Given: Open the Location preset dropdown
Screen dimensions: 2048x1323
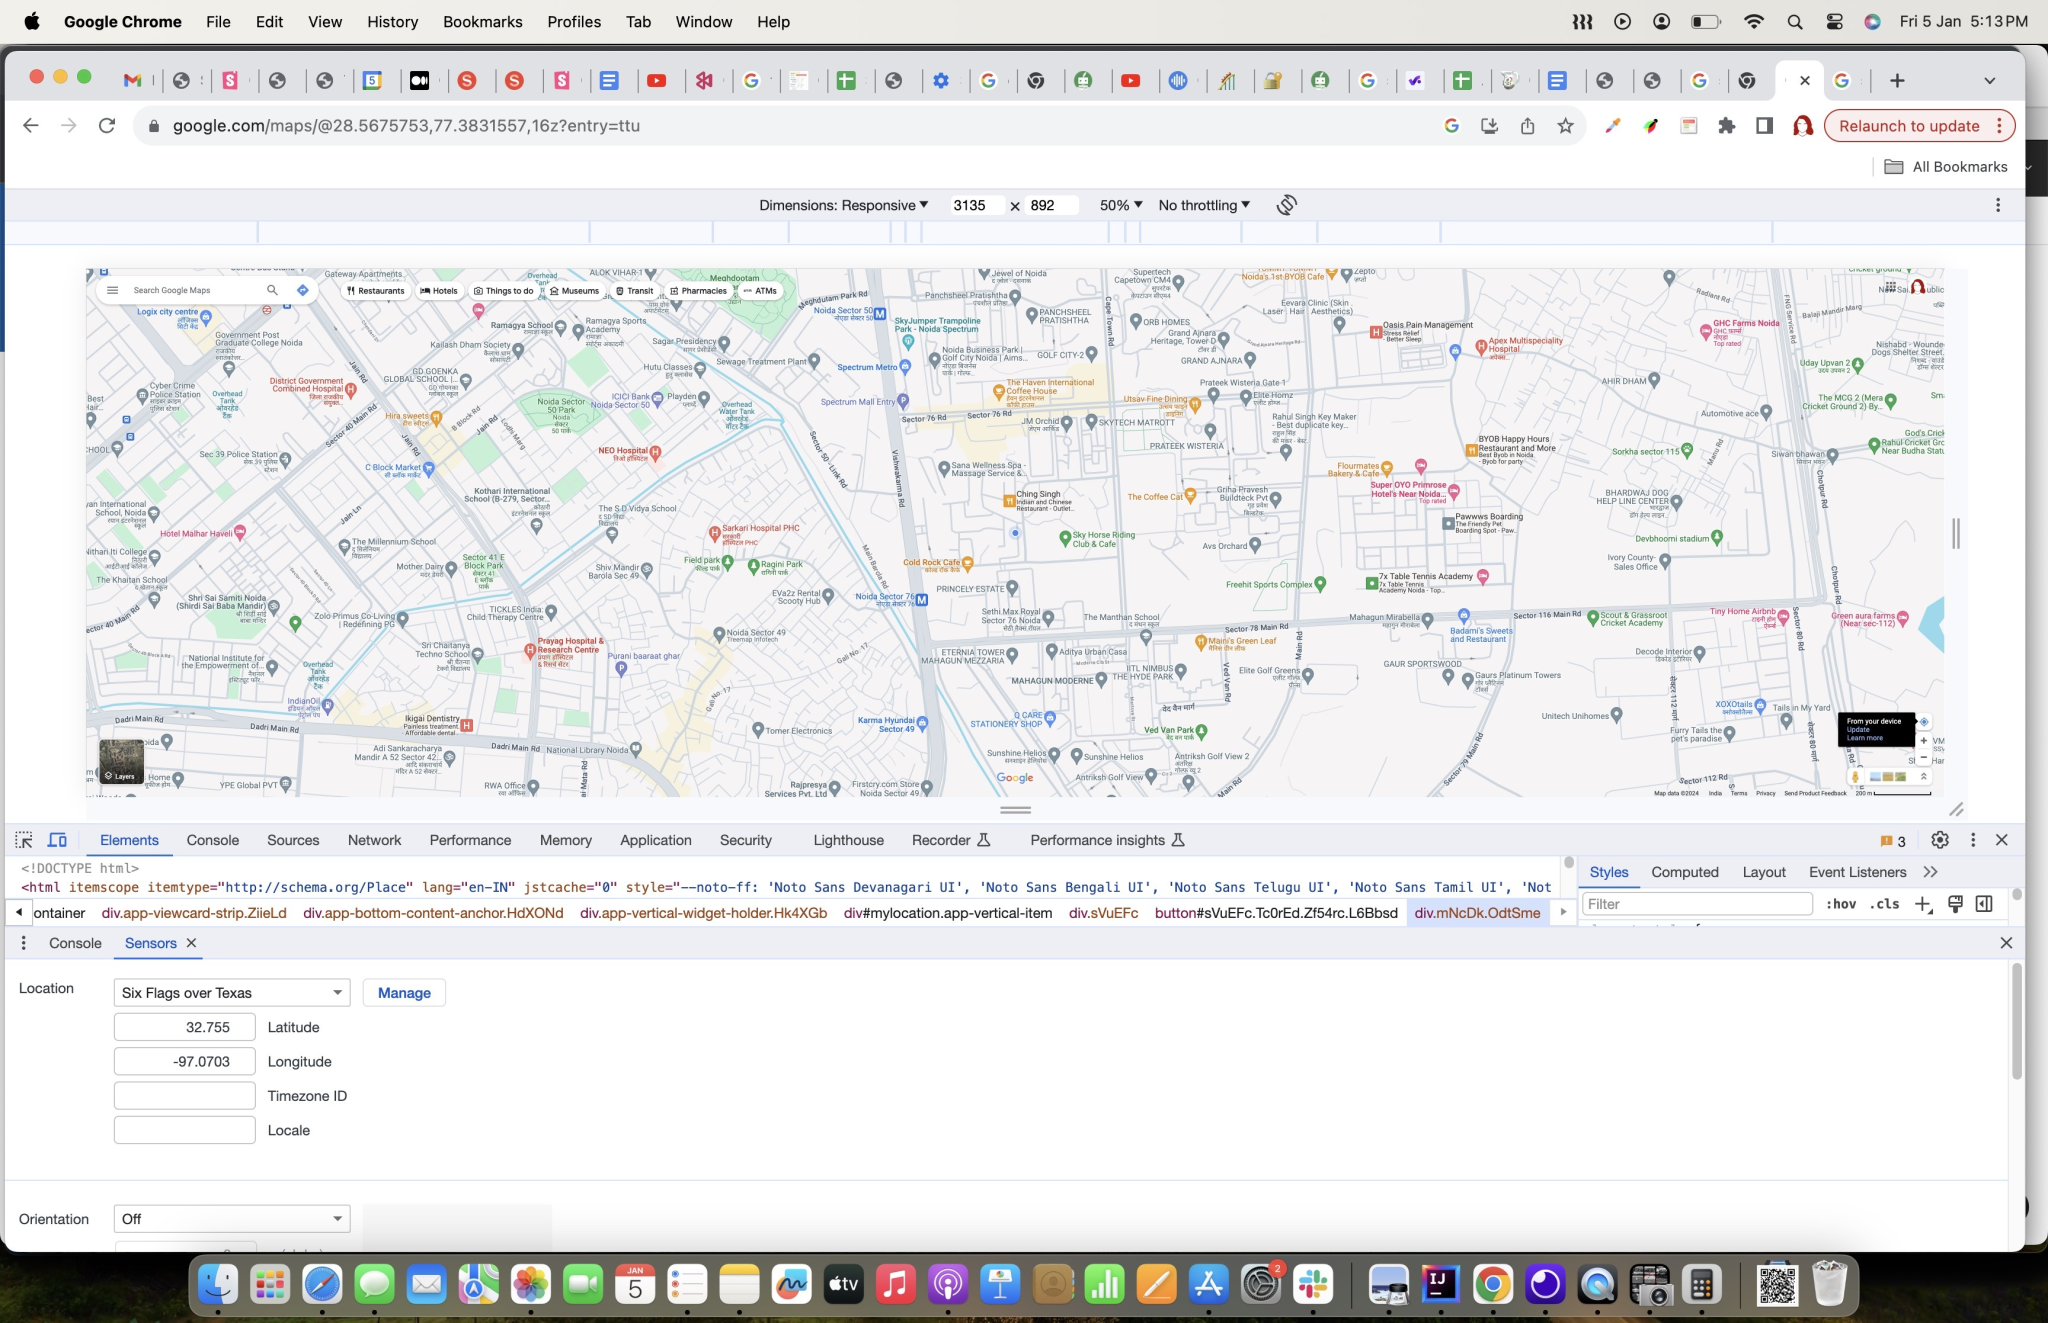Looking at the screenshot, I should pos(232,993).
